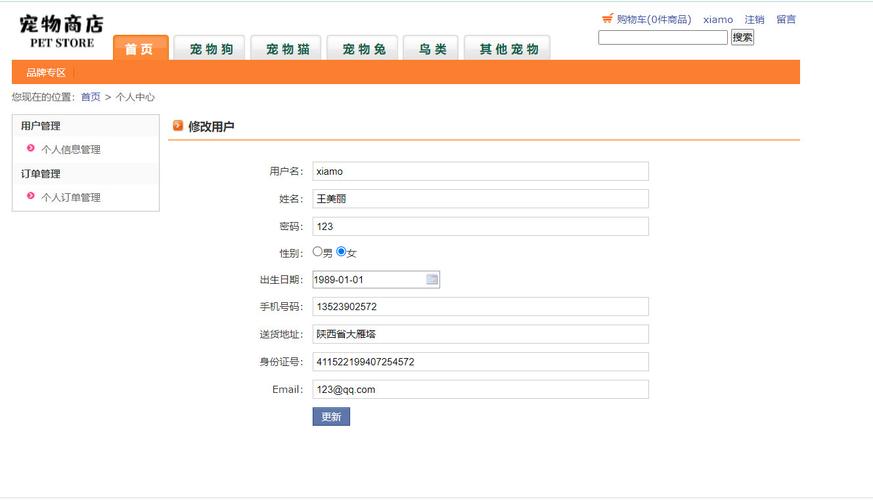Open 个人订单管理 in the sidebar
The width and height of the screenshot is (873, 500).
point(71,197)
